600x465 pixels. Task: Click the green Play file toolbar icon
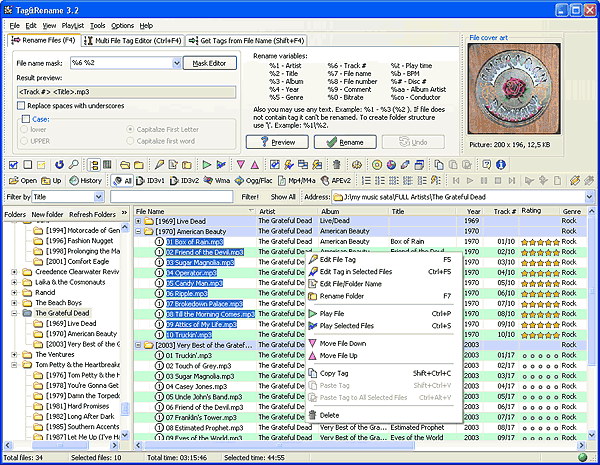point(206,164)
